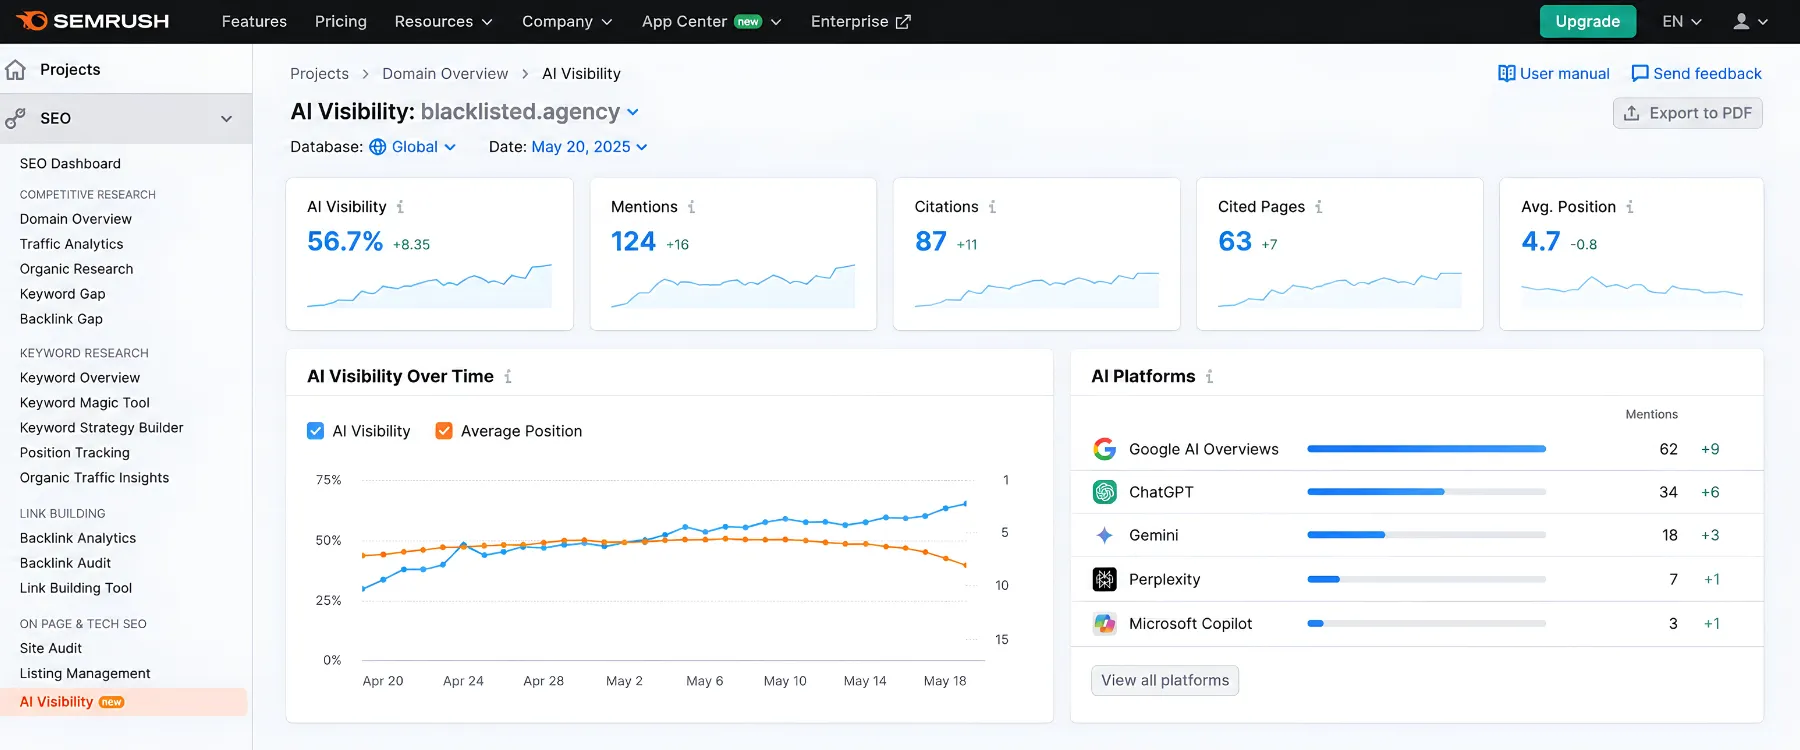Click the AI Visibility info icon
1800x750 pixels.
coord(400,207)
